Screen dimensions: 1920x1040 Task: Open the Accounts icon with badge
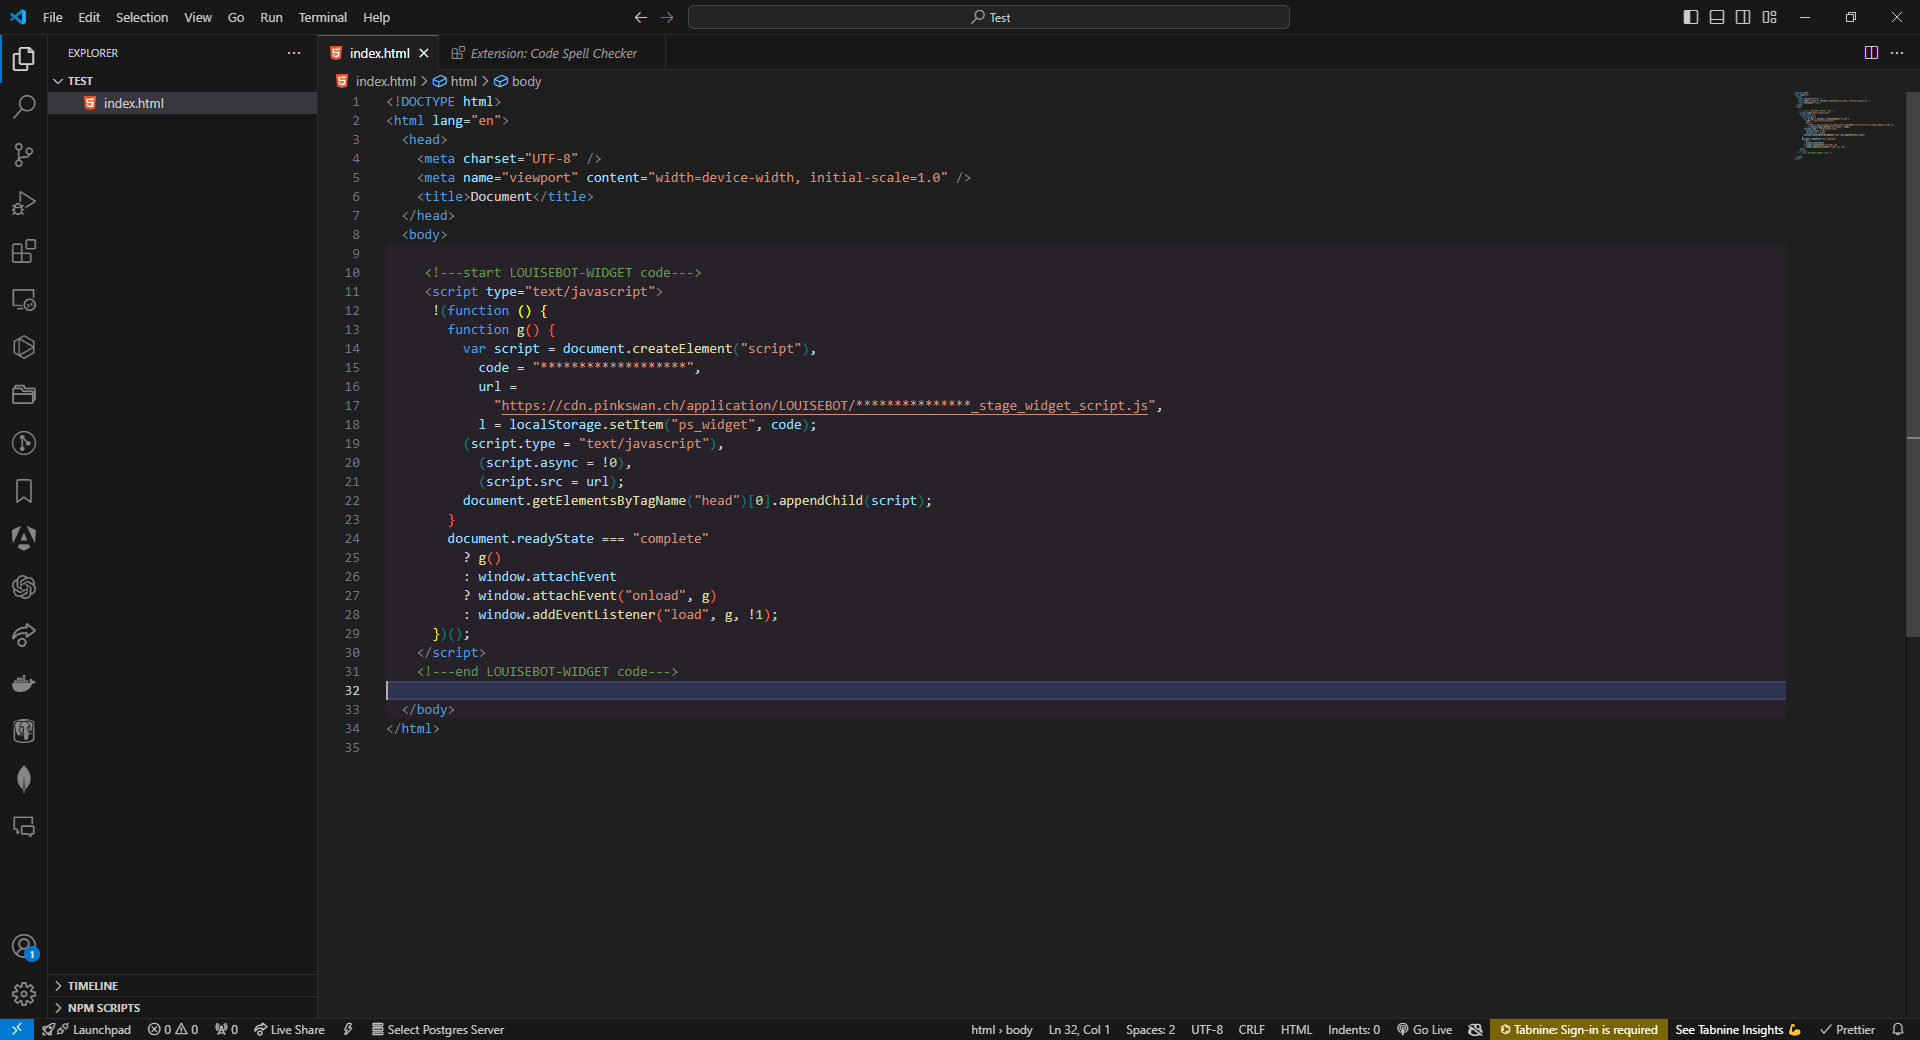(24, 947)
